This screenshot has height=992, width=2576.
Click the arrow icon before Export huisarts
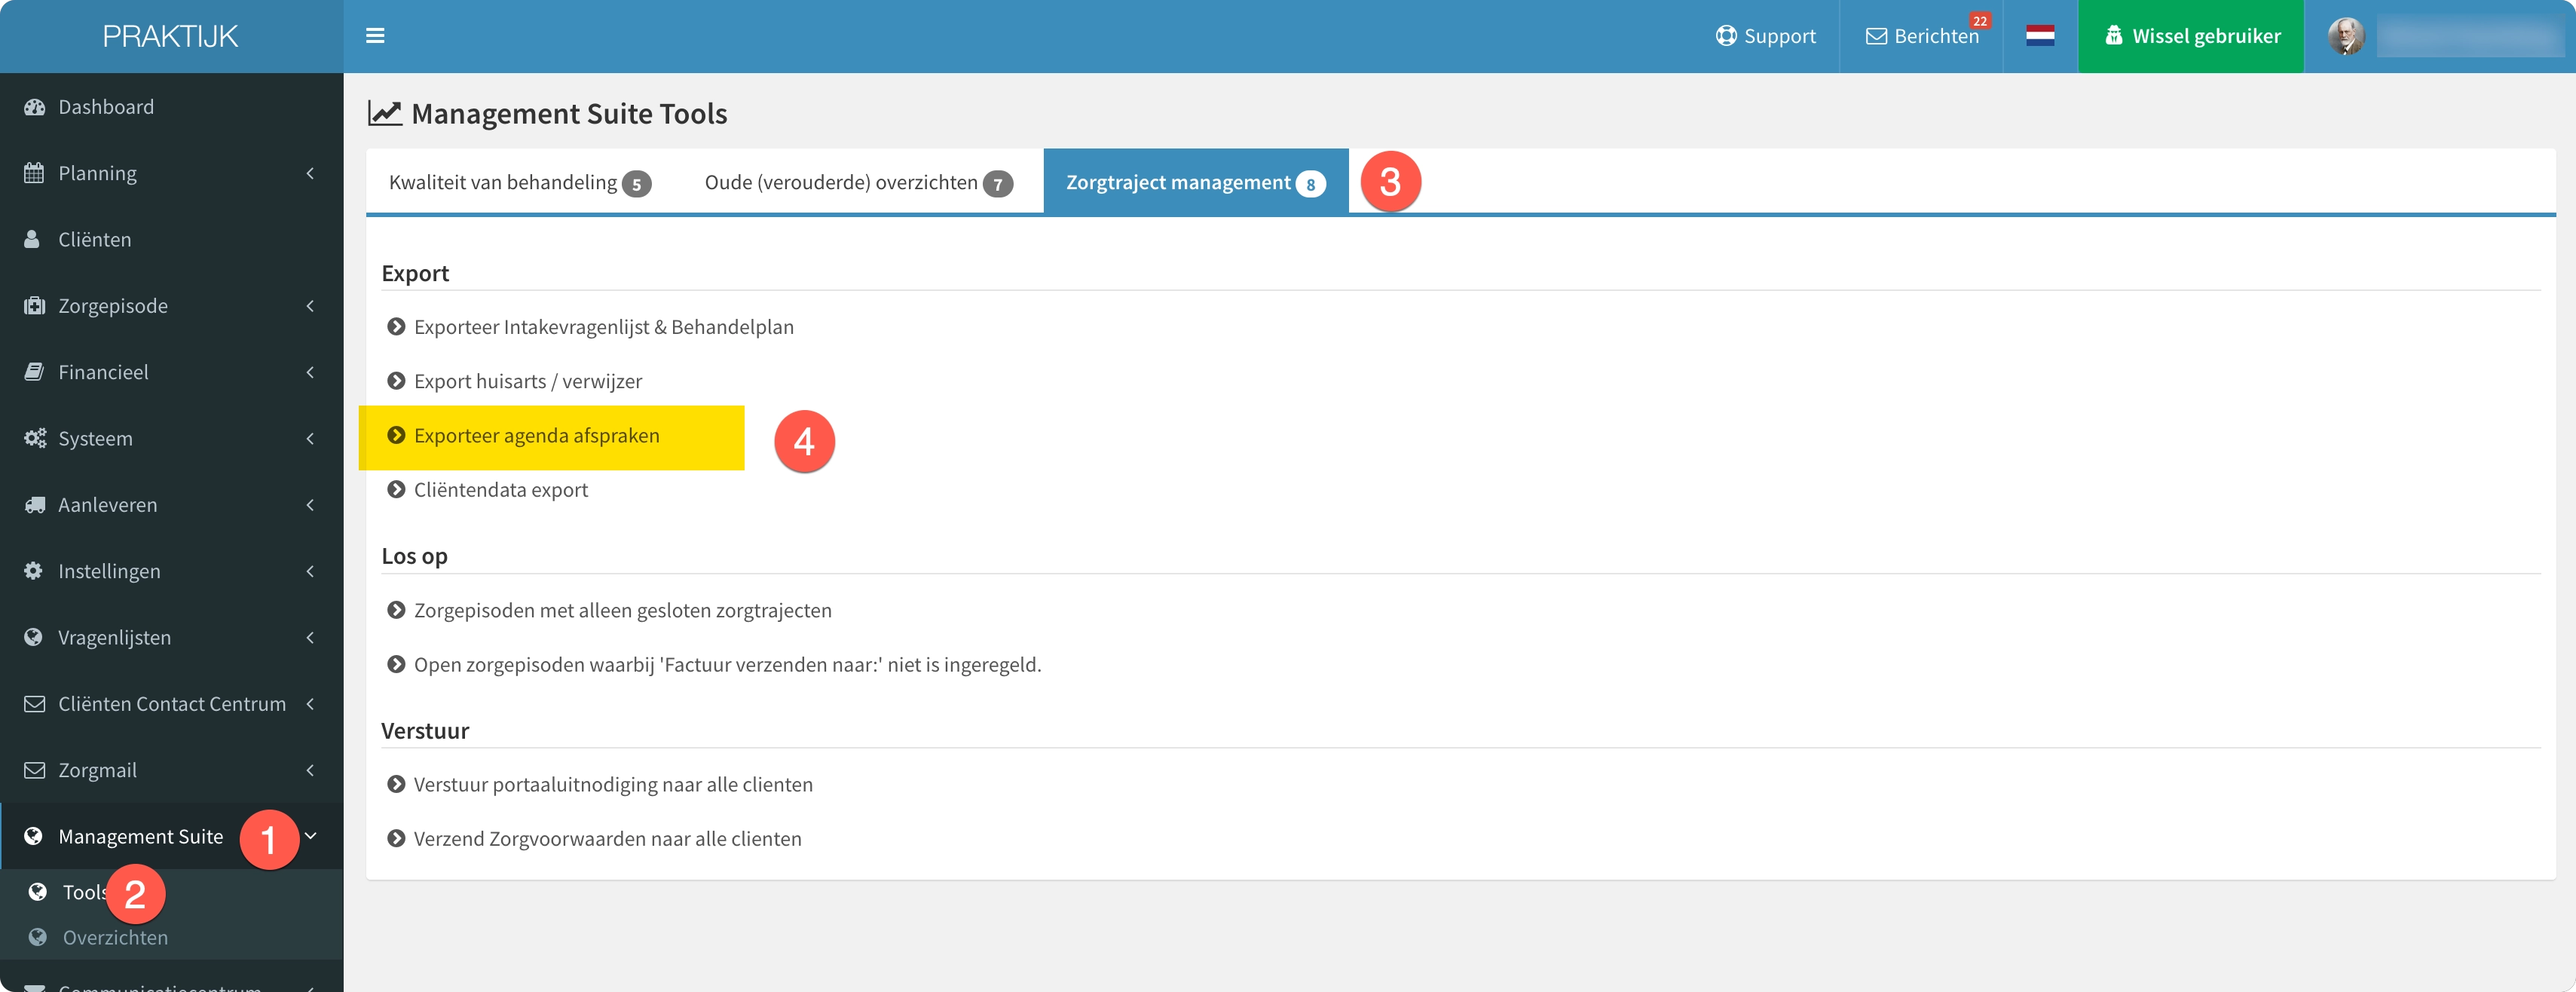[x=396, y=381]
